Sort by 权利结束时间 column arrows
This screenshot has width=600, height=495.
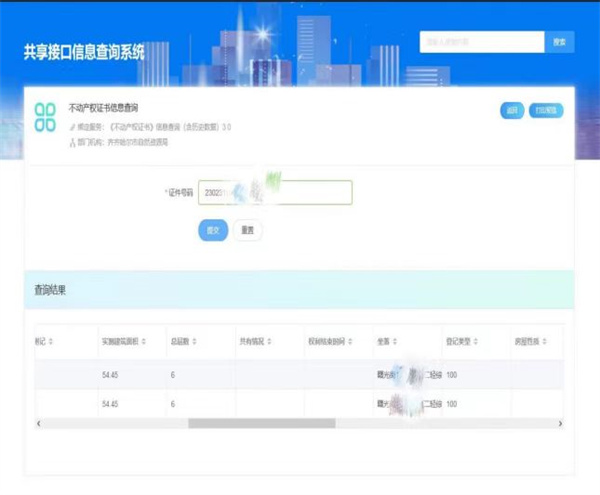tap(350, 342)
